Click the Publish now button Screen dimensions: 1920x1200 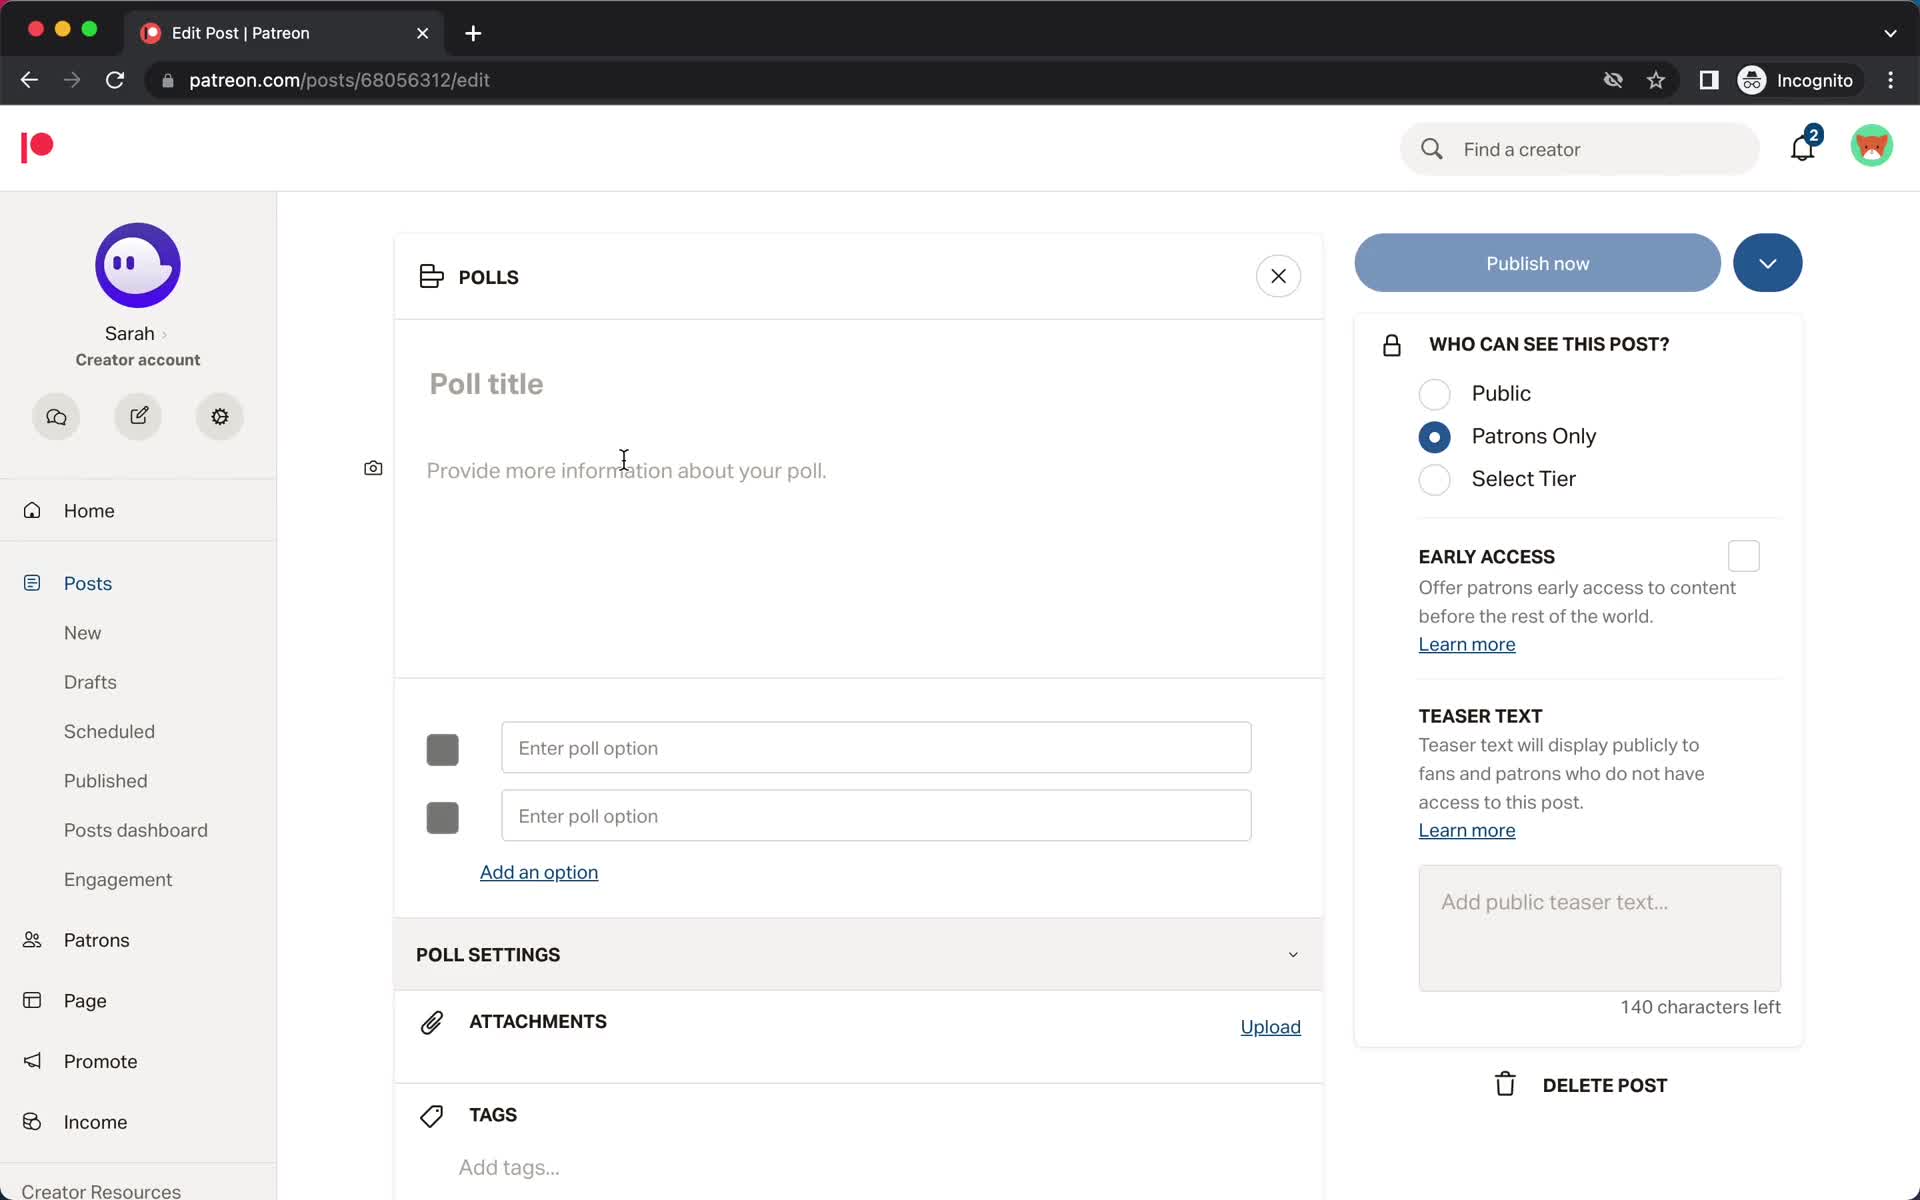pyautogui.click(x=1536, y=263)
